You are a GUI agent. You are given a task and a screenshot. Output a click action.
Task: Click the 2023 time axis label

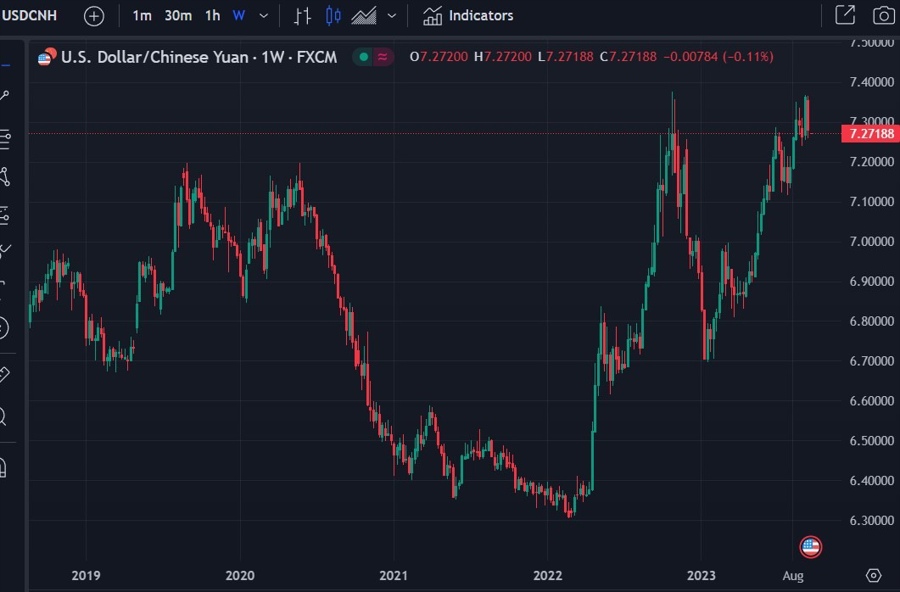[701, 575]
